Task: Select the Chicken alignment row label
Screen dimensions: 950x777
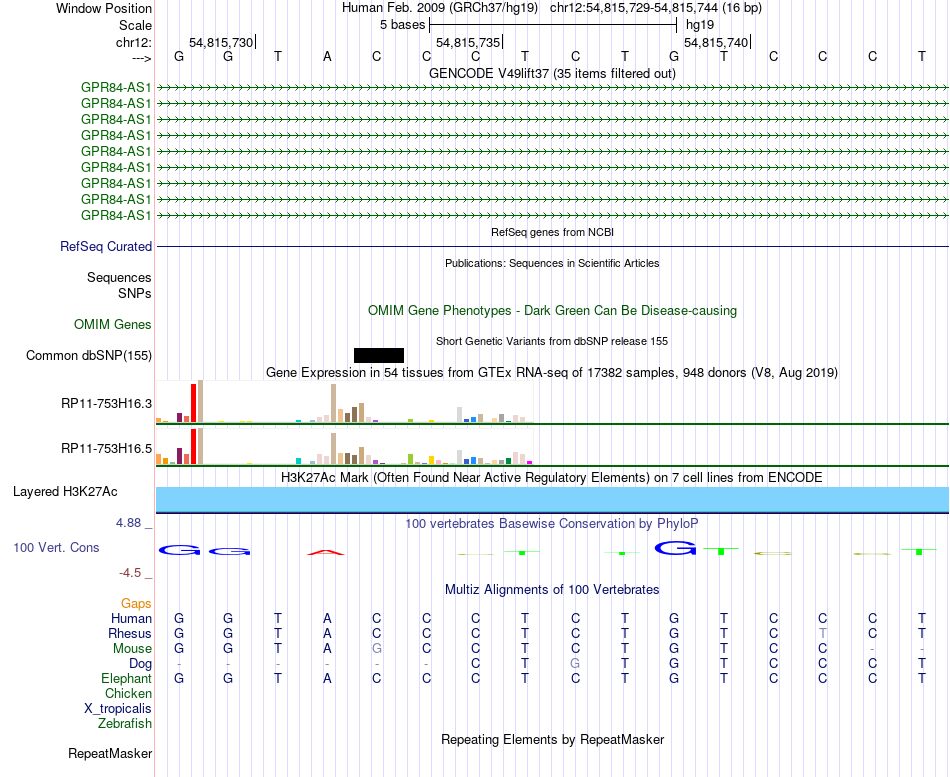Action: point(128,694)
